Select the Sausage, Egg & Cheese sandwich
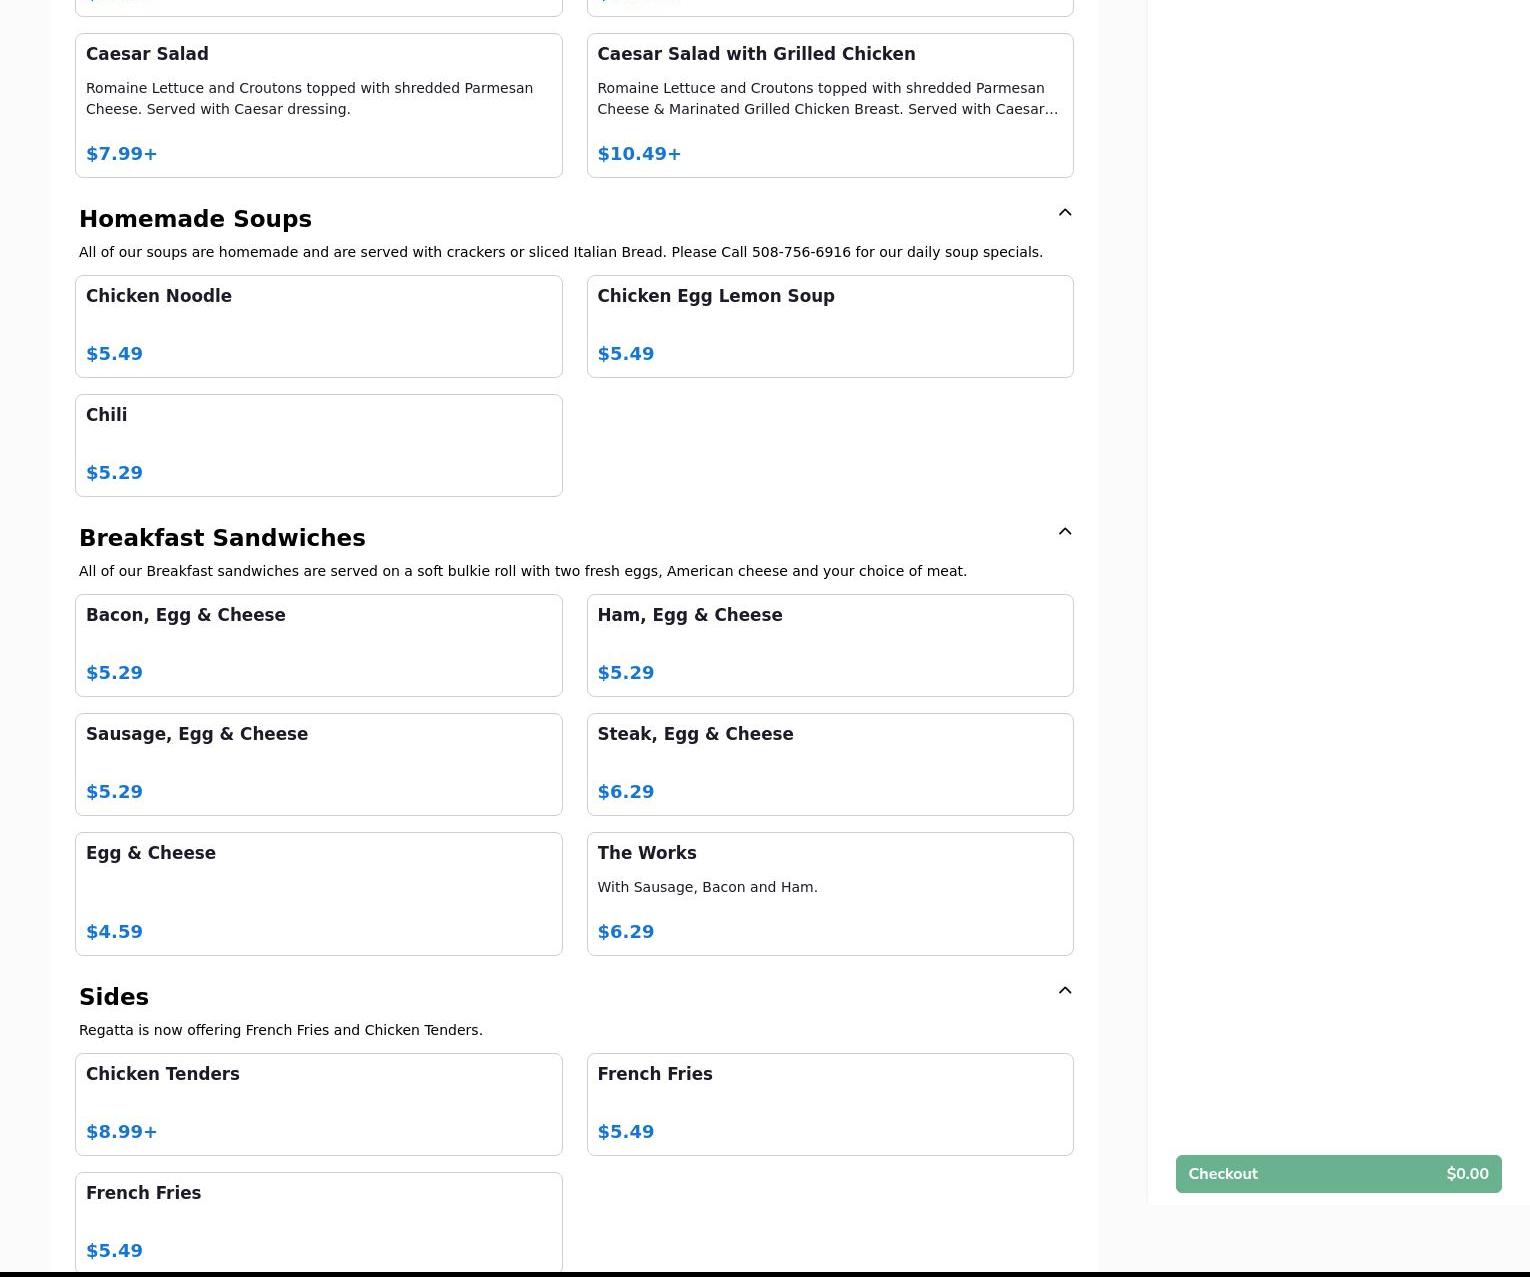 pos(318,764)
